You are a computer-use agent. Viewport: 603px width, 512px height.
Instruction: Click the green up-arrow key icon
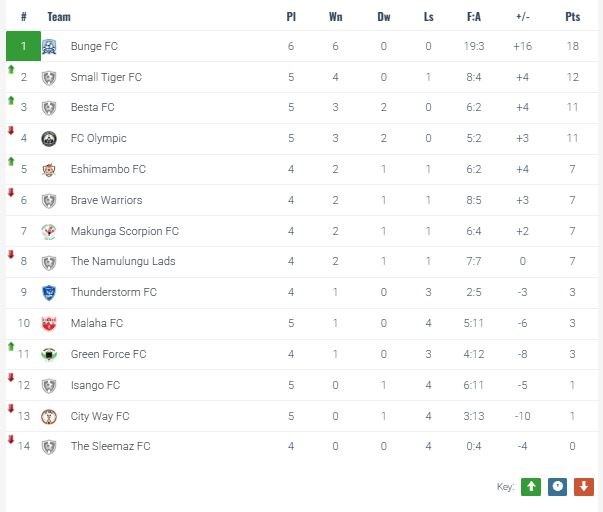click(x=532, y=486)
